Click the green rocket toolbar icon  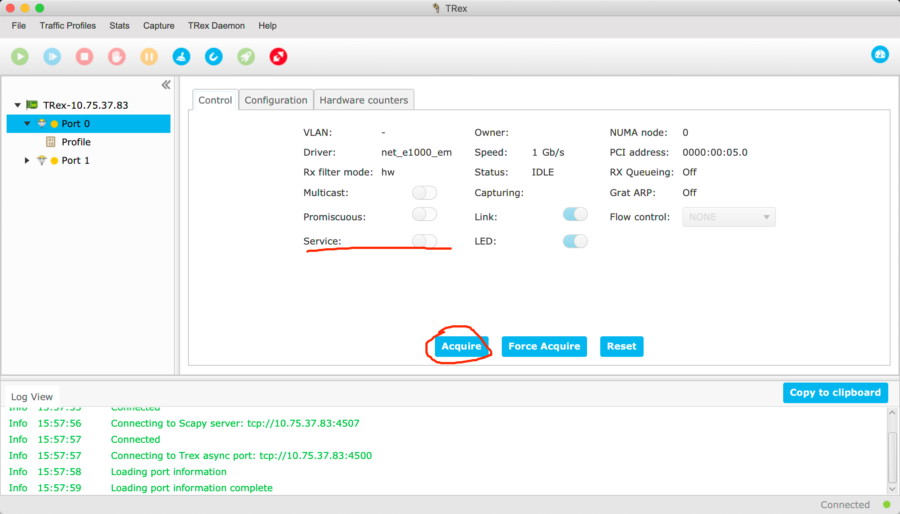(246, 56)
